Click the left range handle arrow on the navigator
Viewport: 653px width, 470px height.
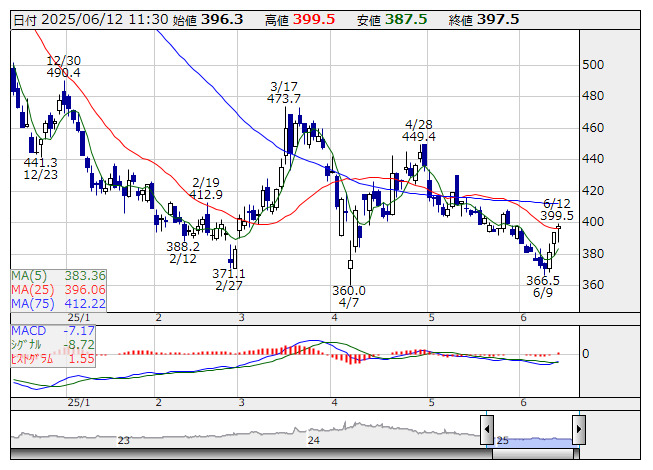tap(487, 429)
